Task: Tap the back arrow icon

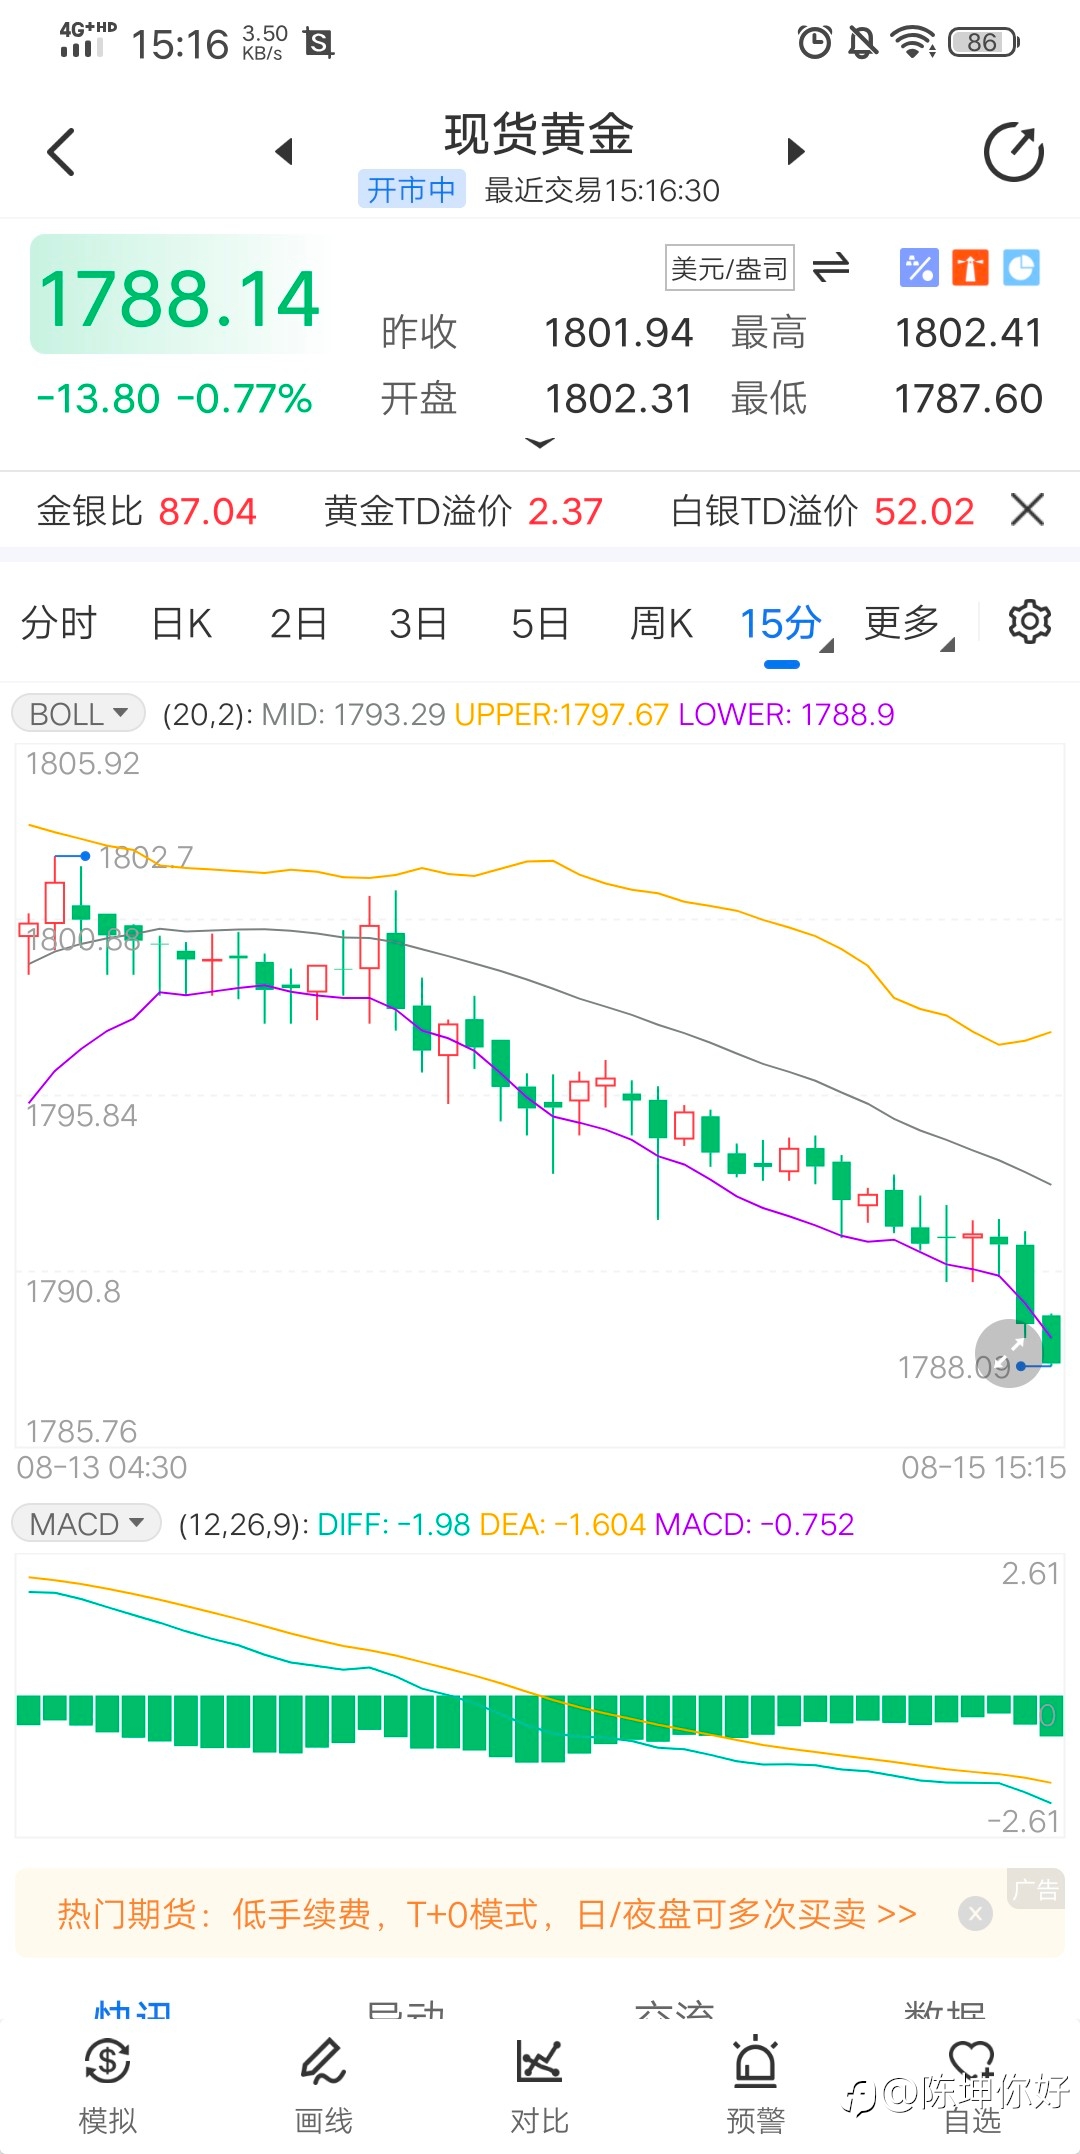Action: (61, 152)
